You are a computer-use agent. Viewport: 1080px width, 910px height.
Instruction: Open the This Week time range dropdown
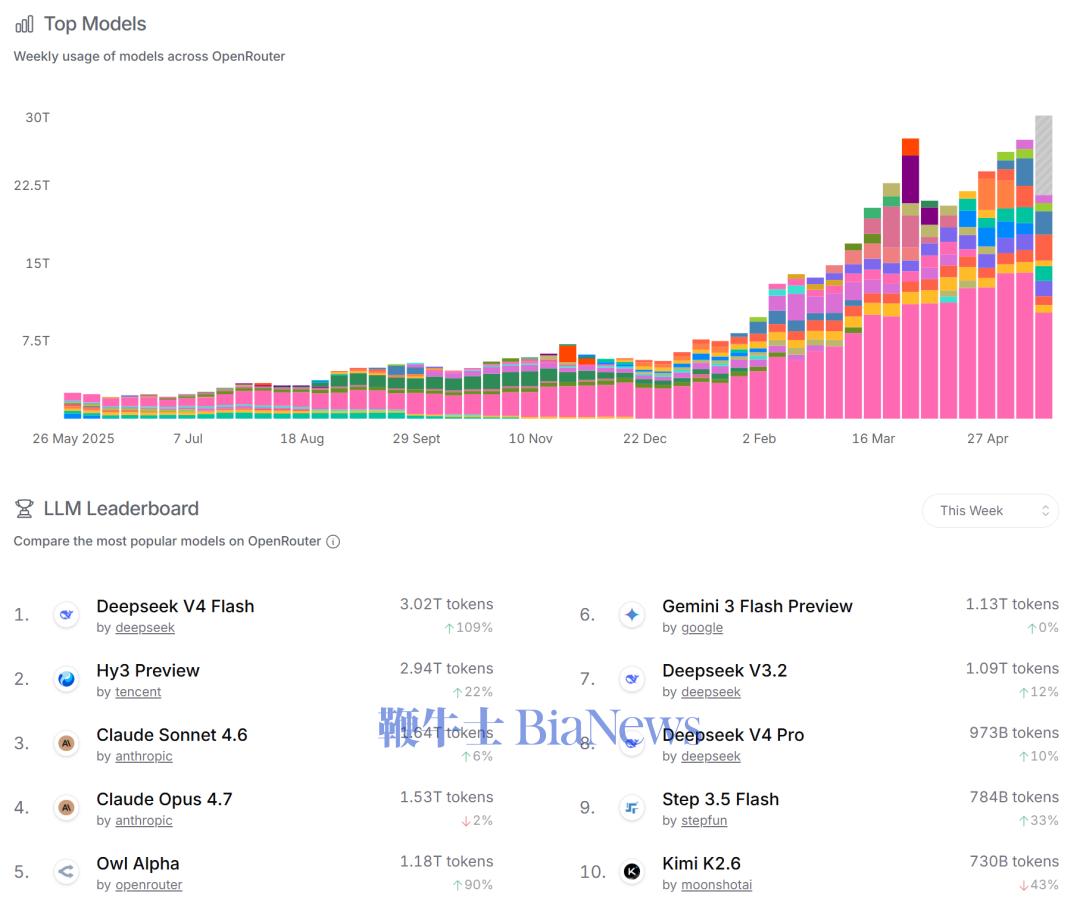pos(990,510)
